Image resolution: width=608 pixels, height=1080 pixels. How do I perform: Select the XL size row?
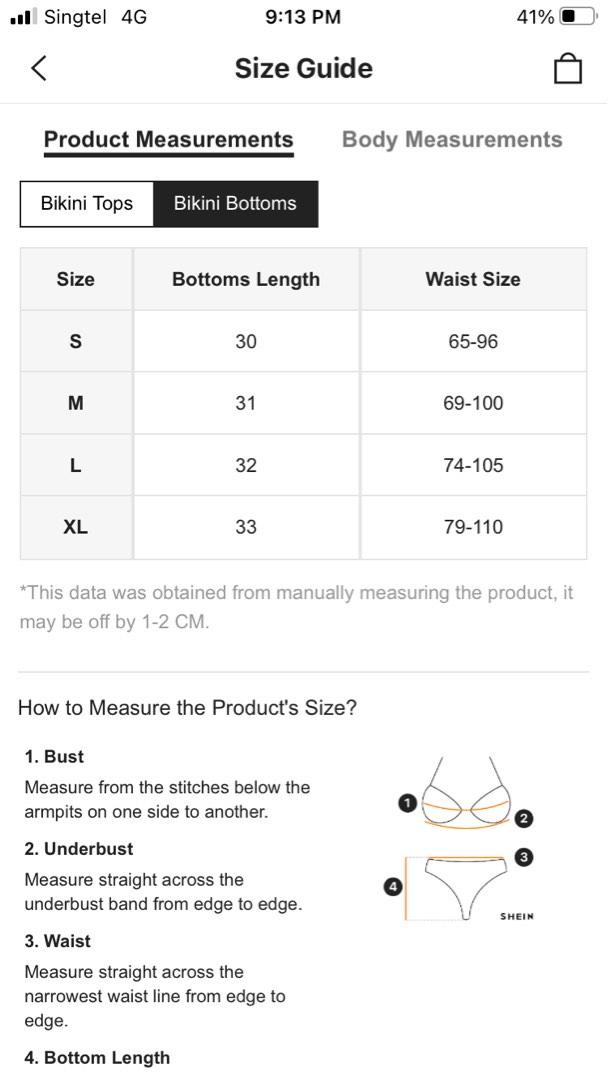point(76,527)
